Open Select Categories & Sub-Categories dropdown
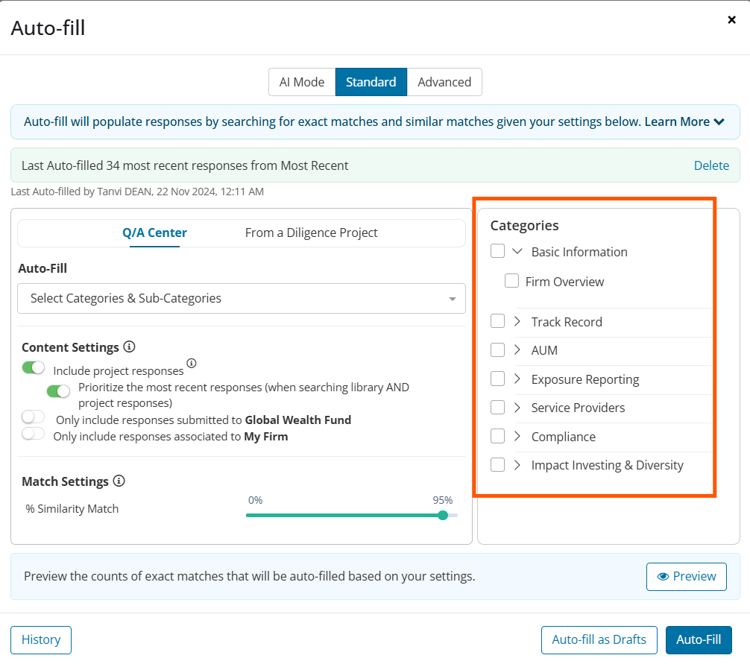The width and height of the screenshot is (750, 664). (242, 299)
